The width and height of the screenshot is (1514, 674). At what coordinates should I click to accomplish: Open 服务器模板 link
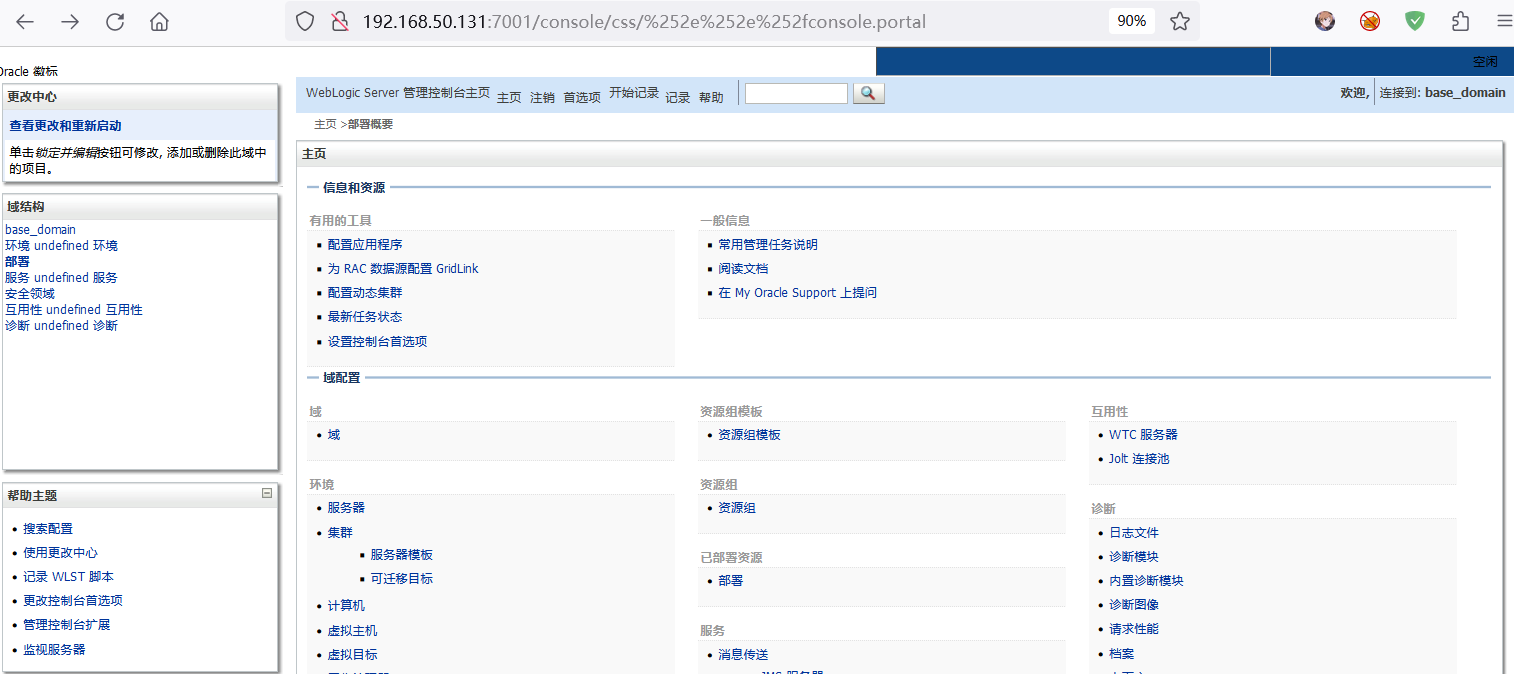coord(401,555)
